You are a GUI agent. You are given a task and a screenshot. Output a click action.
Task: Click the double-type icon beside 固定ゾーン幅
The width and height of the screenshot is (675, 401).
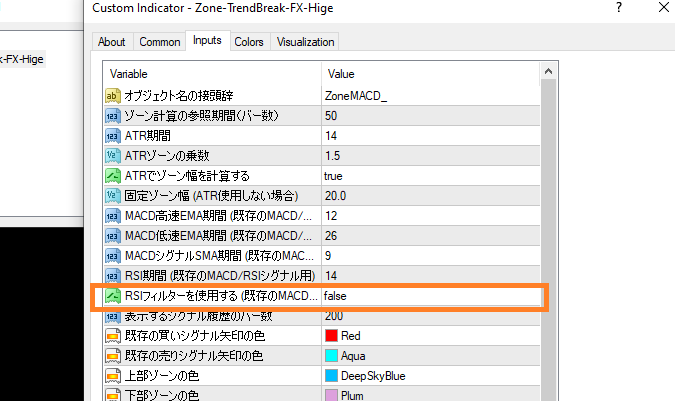click(x=113, y=196)
